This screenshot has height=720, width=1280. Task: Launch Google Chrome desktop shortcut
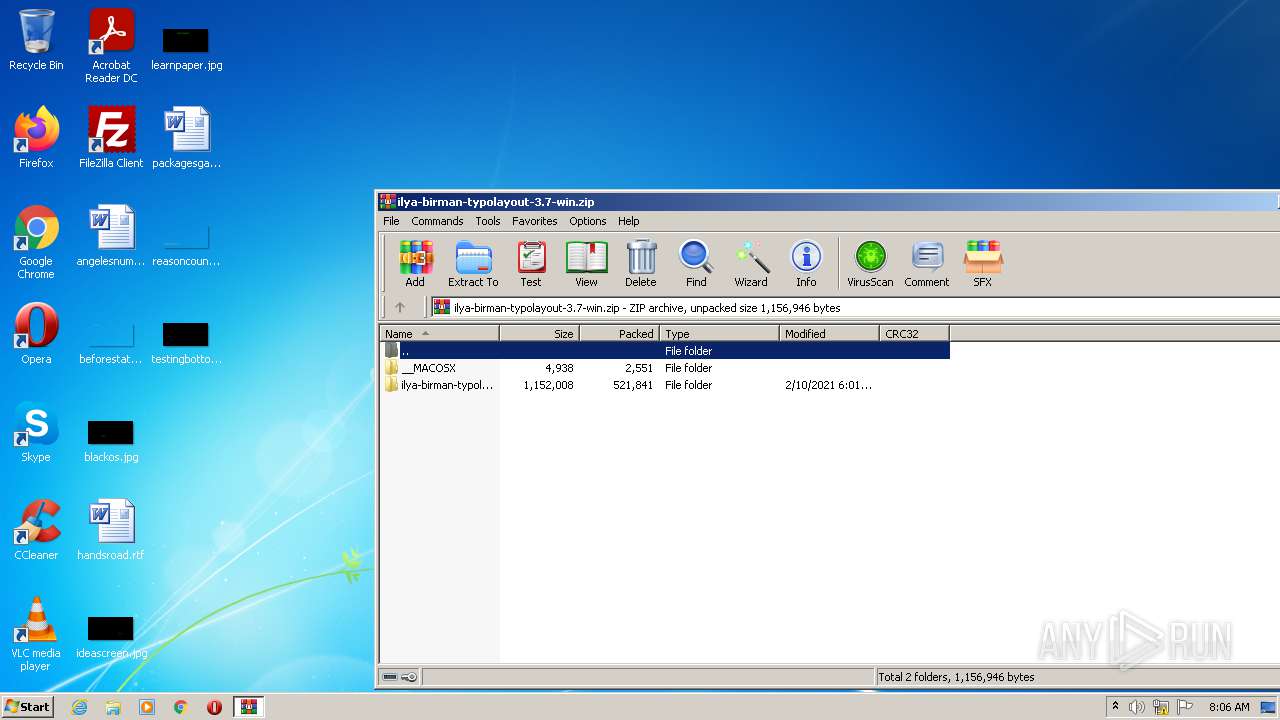[x=36, y=242]
